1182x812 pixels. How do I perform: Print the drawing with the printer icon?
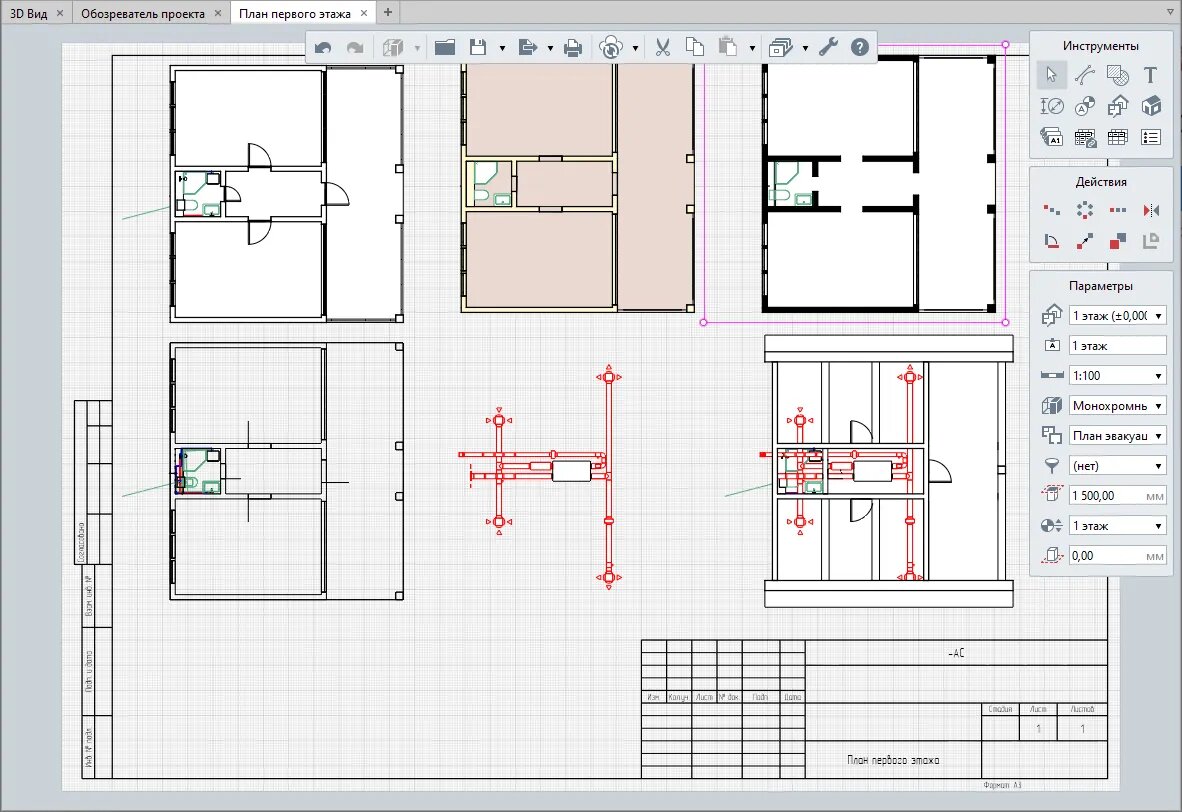click(573, 47)
